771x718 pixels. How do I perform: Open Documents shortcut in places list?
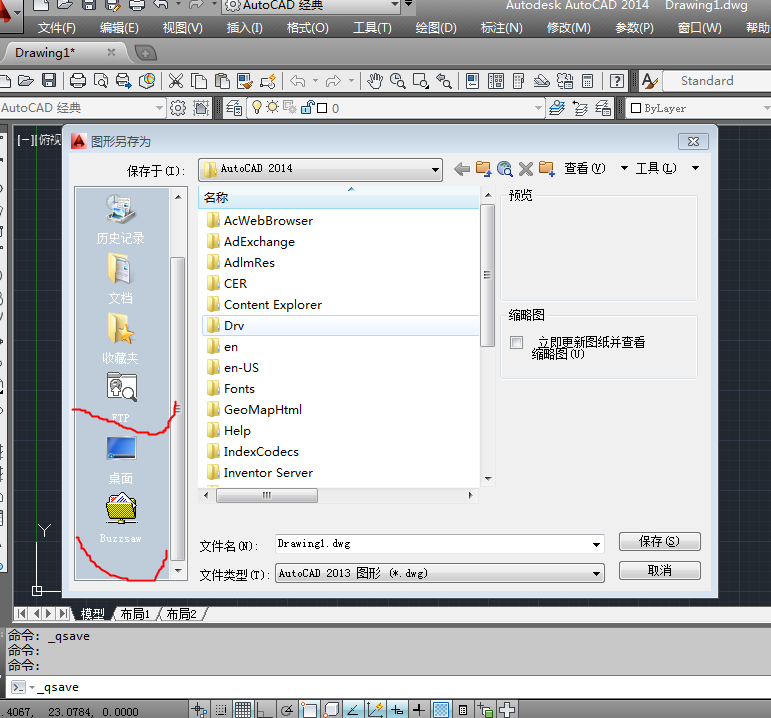click(x=120, y=278)
